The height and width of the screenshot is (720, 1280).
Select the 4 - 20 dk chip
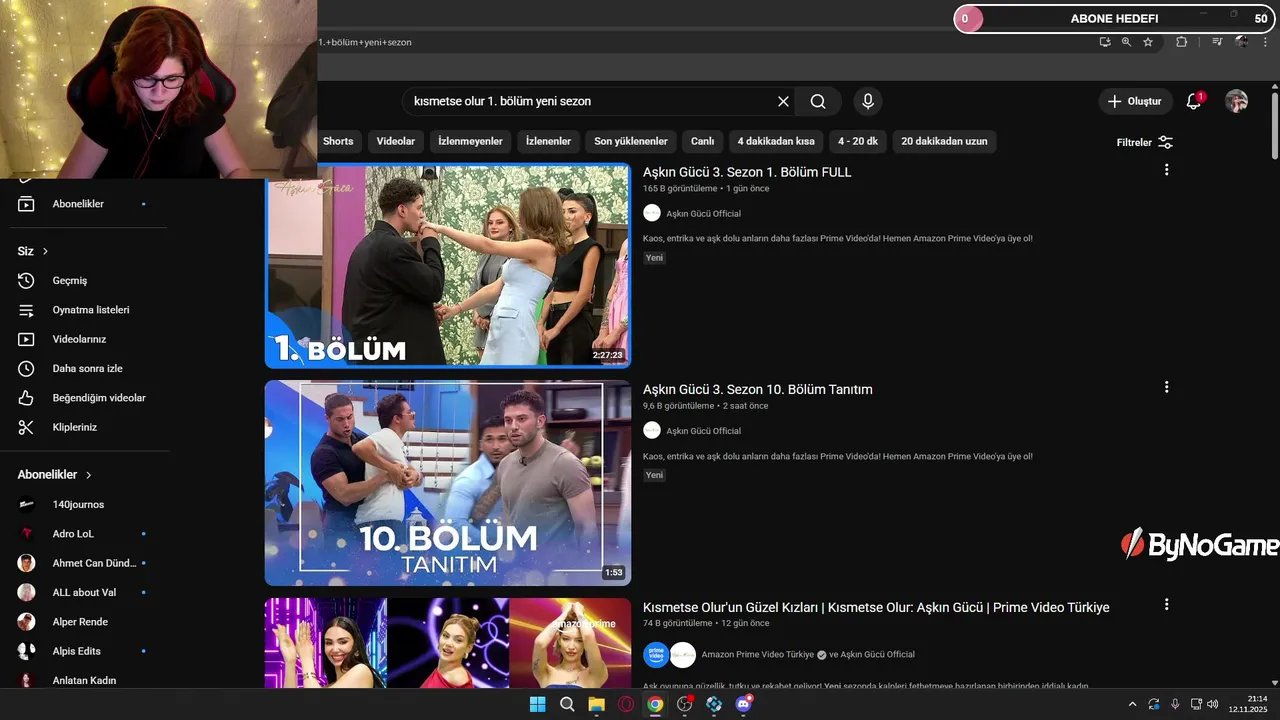(x=858, y=141)
